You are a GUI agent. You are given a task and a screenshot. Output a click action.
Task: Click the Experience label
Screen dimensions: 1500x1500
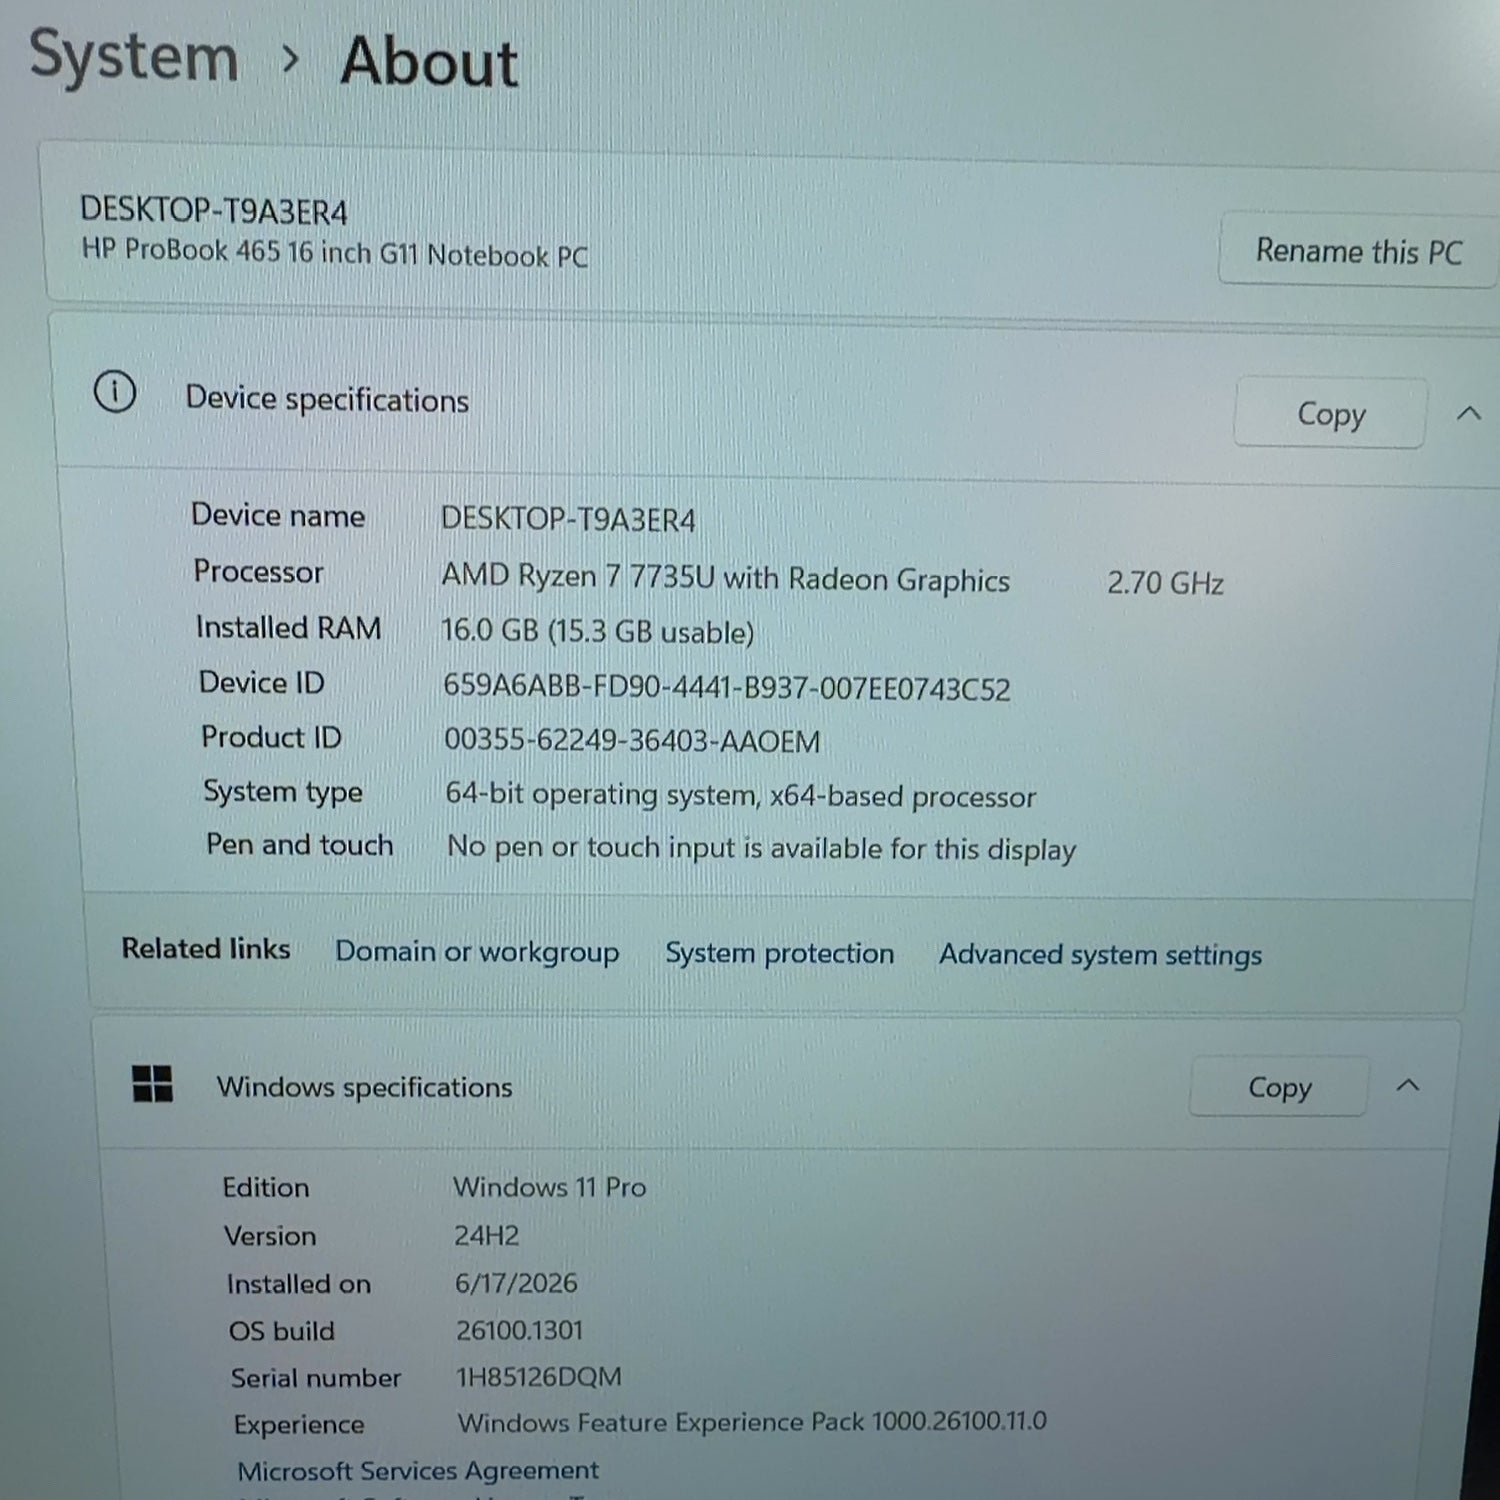(299, 1425)
